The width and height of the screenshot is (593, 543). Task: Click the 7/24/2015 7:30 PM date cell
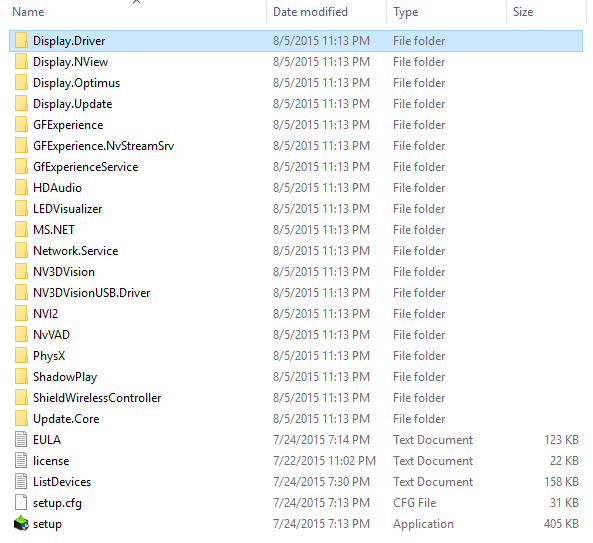321,481
